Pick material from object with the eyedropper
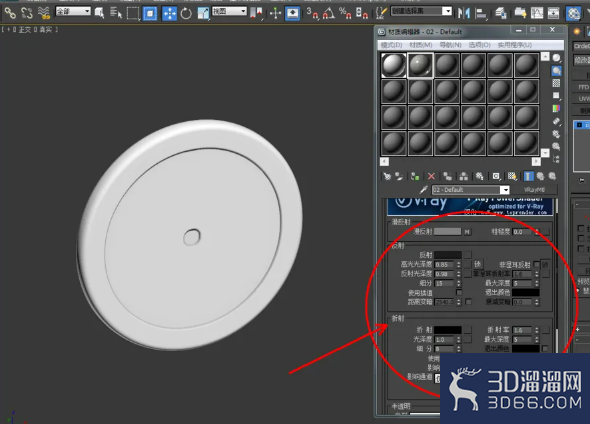 pyautogui.click(x=423, y=190)
